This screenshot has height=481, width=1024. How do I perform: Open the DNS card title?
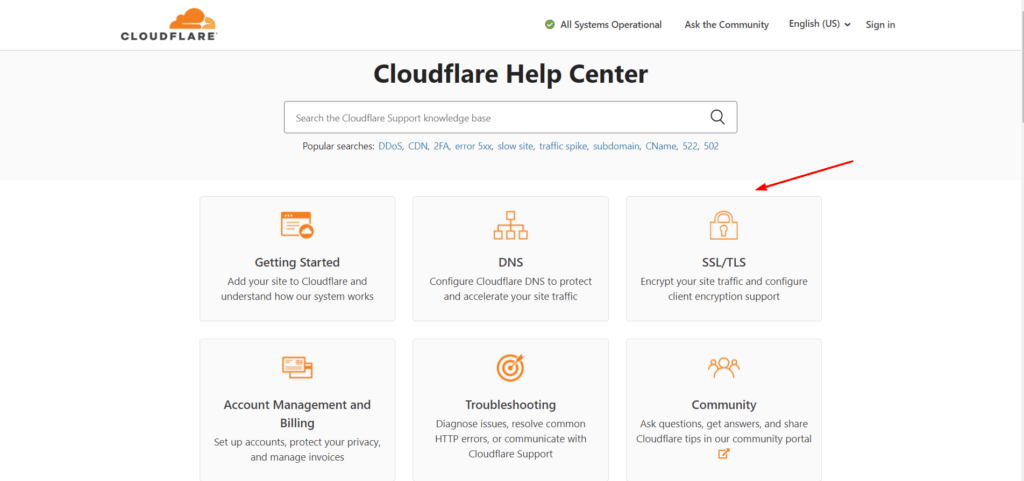pyautogui.click(x=511, y=262)
